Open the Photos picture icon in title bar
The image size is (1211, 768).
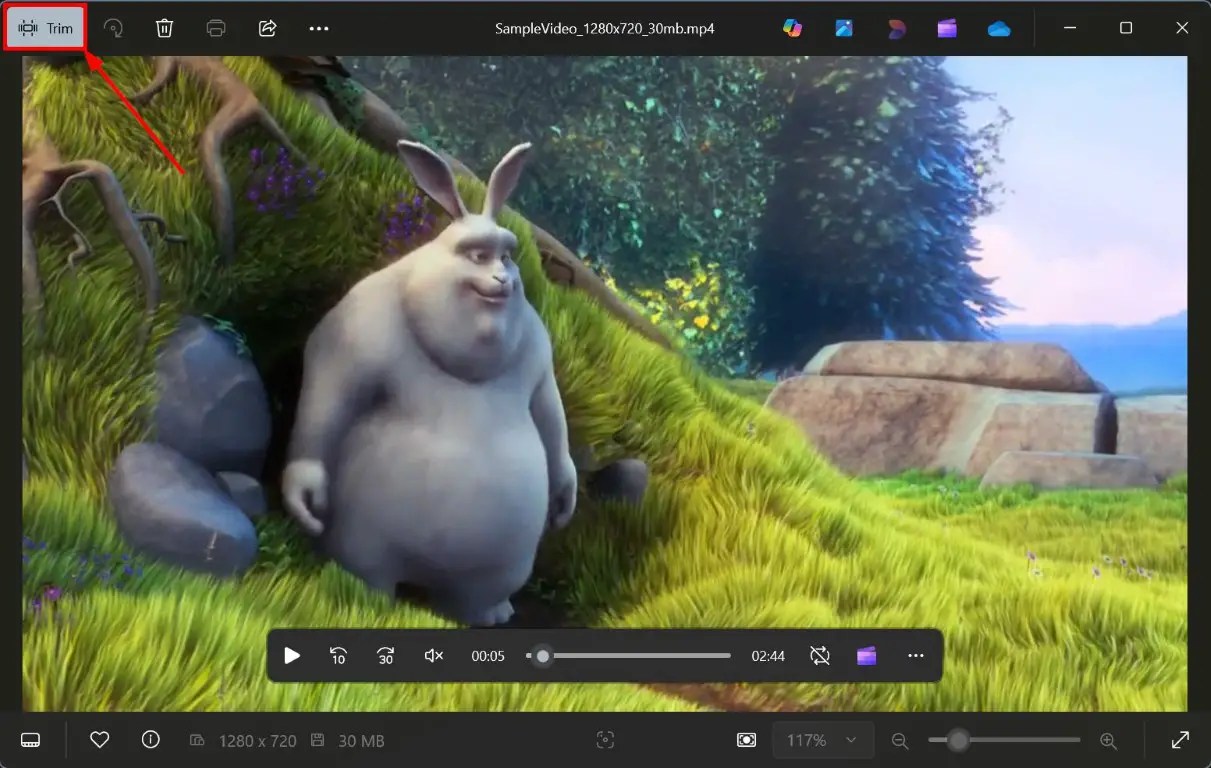click(x=844, y=28)
